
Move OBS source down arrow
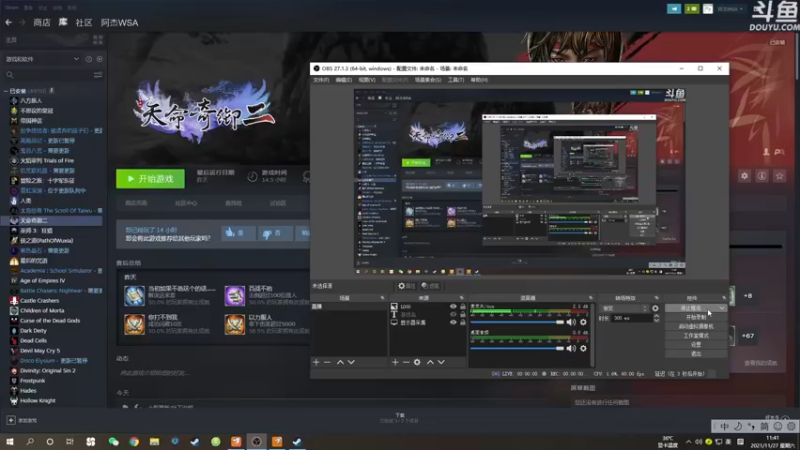tap(441, 362)
